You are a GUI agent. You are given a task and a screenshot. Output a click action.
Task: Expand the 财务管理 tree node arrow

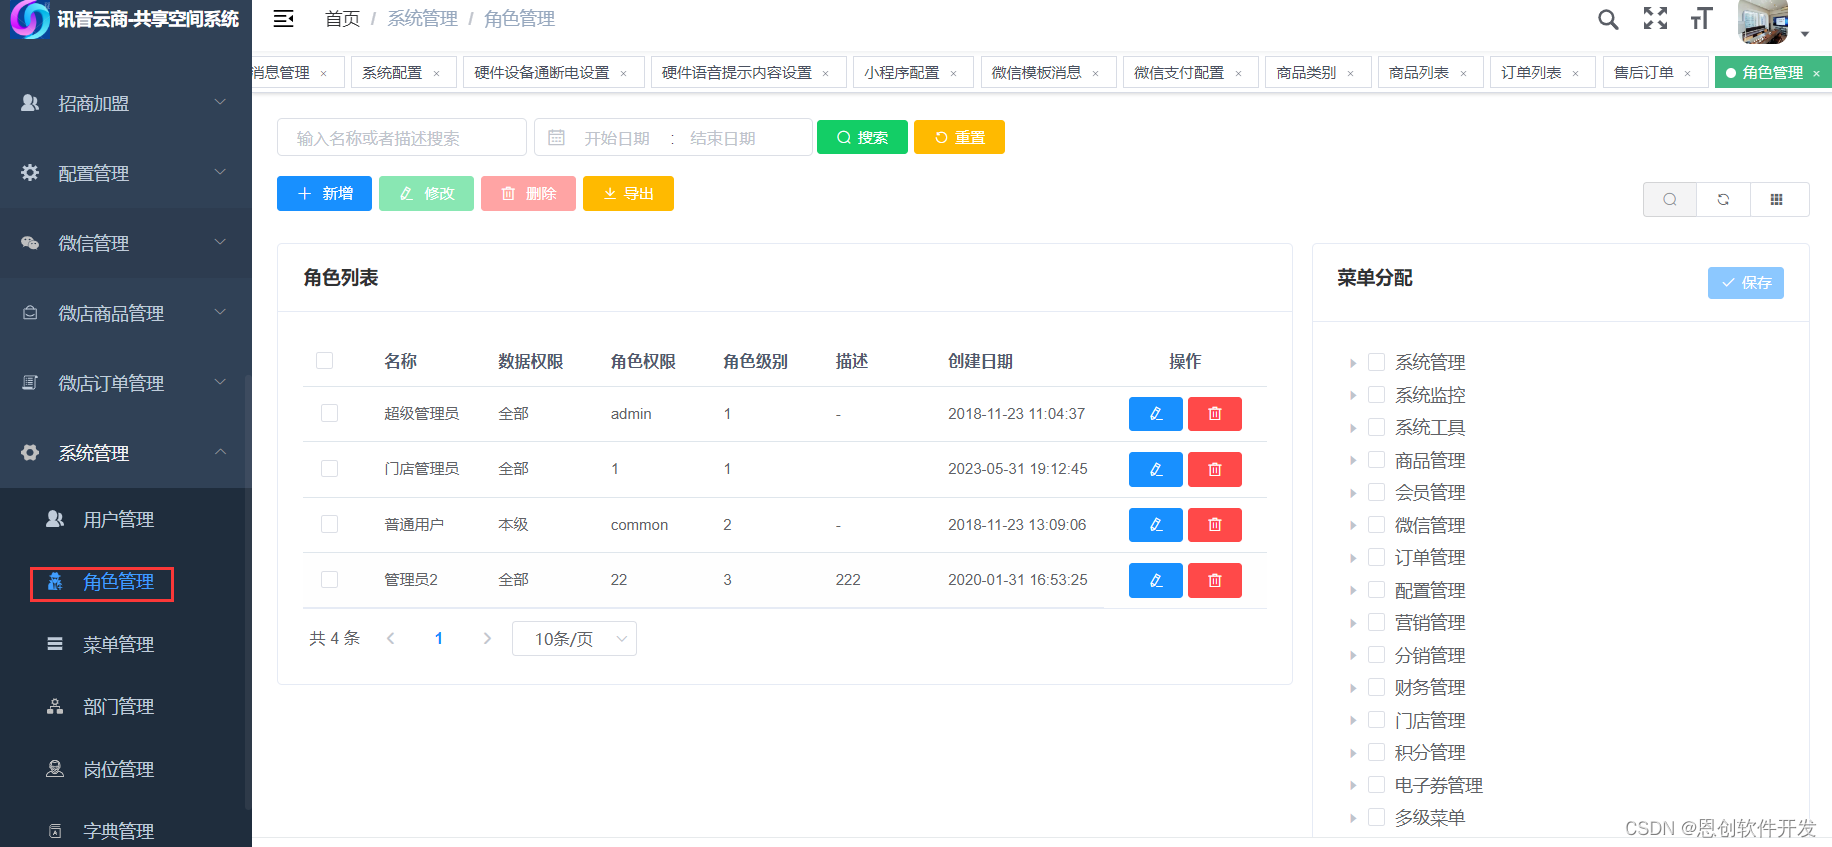click(1353, 688)
